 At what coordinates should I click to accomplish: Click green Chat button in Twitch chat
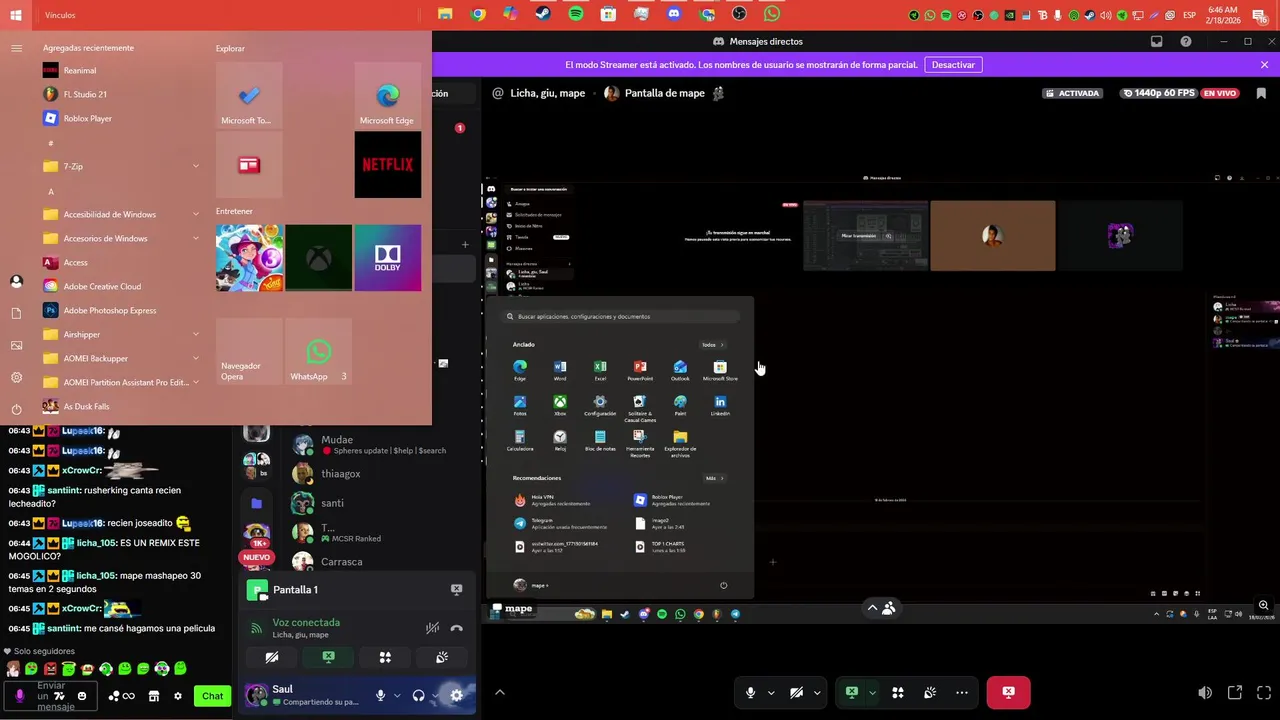pos(213,696)
